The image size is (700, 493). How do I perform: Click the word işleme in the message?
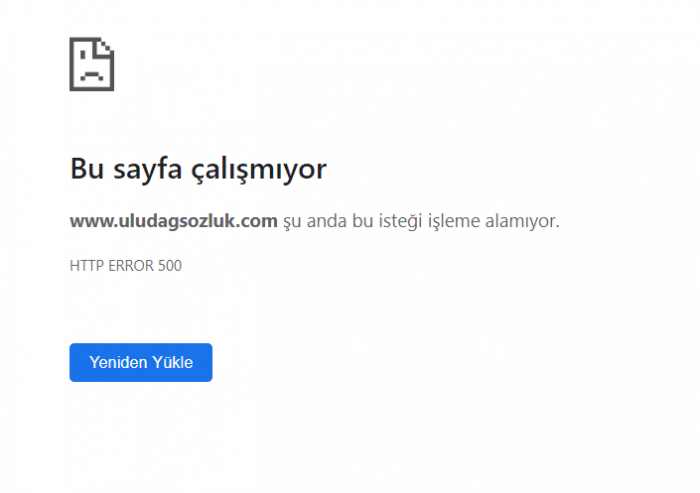454,221
